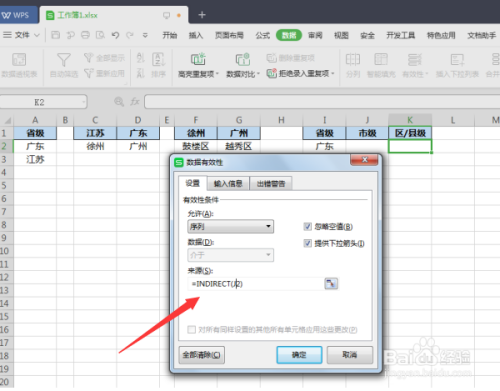The height and width of the screenshot is (391, 500).
Task: Expand Highlight Duplicates (高亮重复项) dropdown
Action: click(217, 74)
